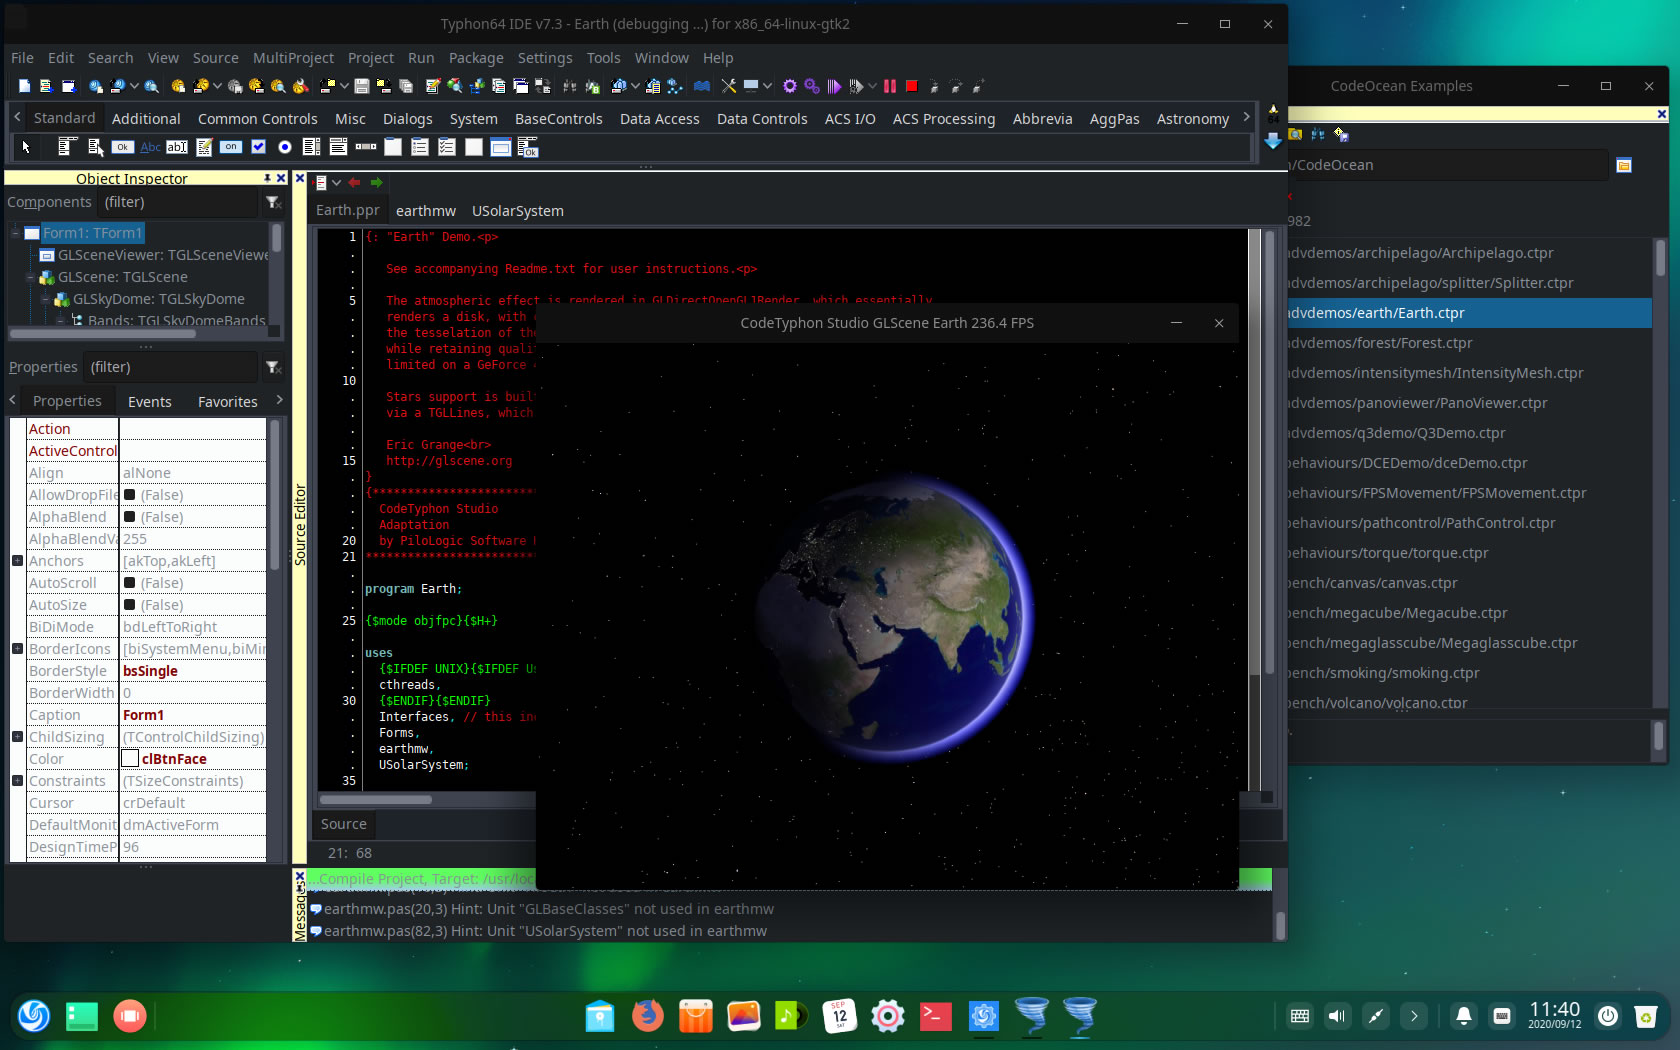Click the power button in system tray
This screenshot has height=1050, width=1680.
pos(1608,1016)
